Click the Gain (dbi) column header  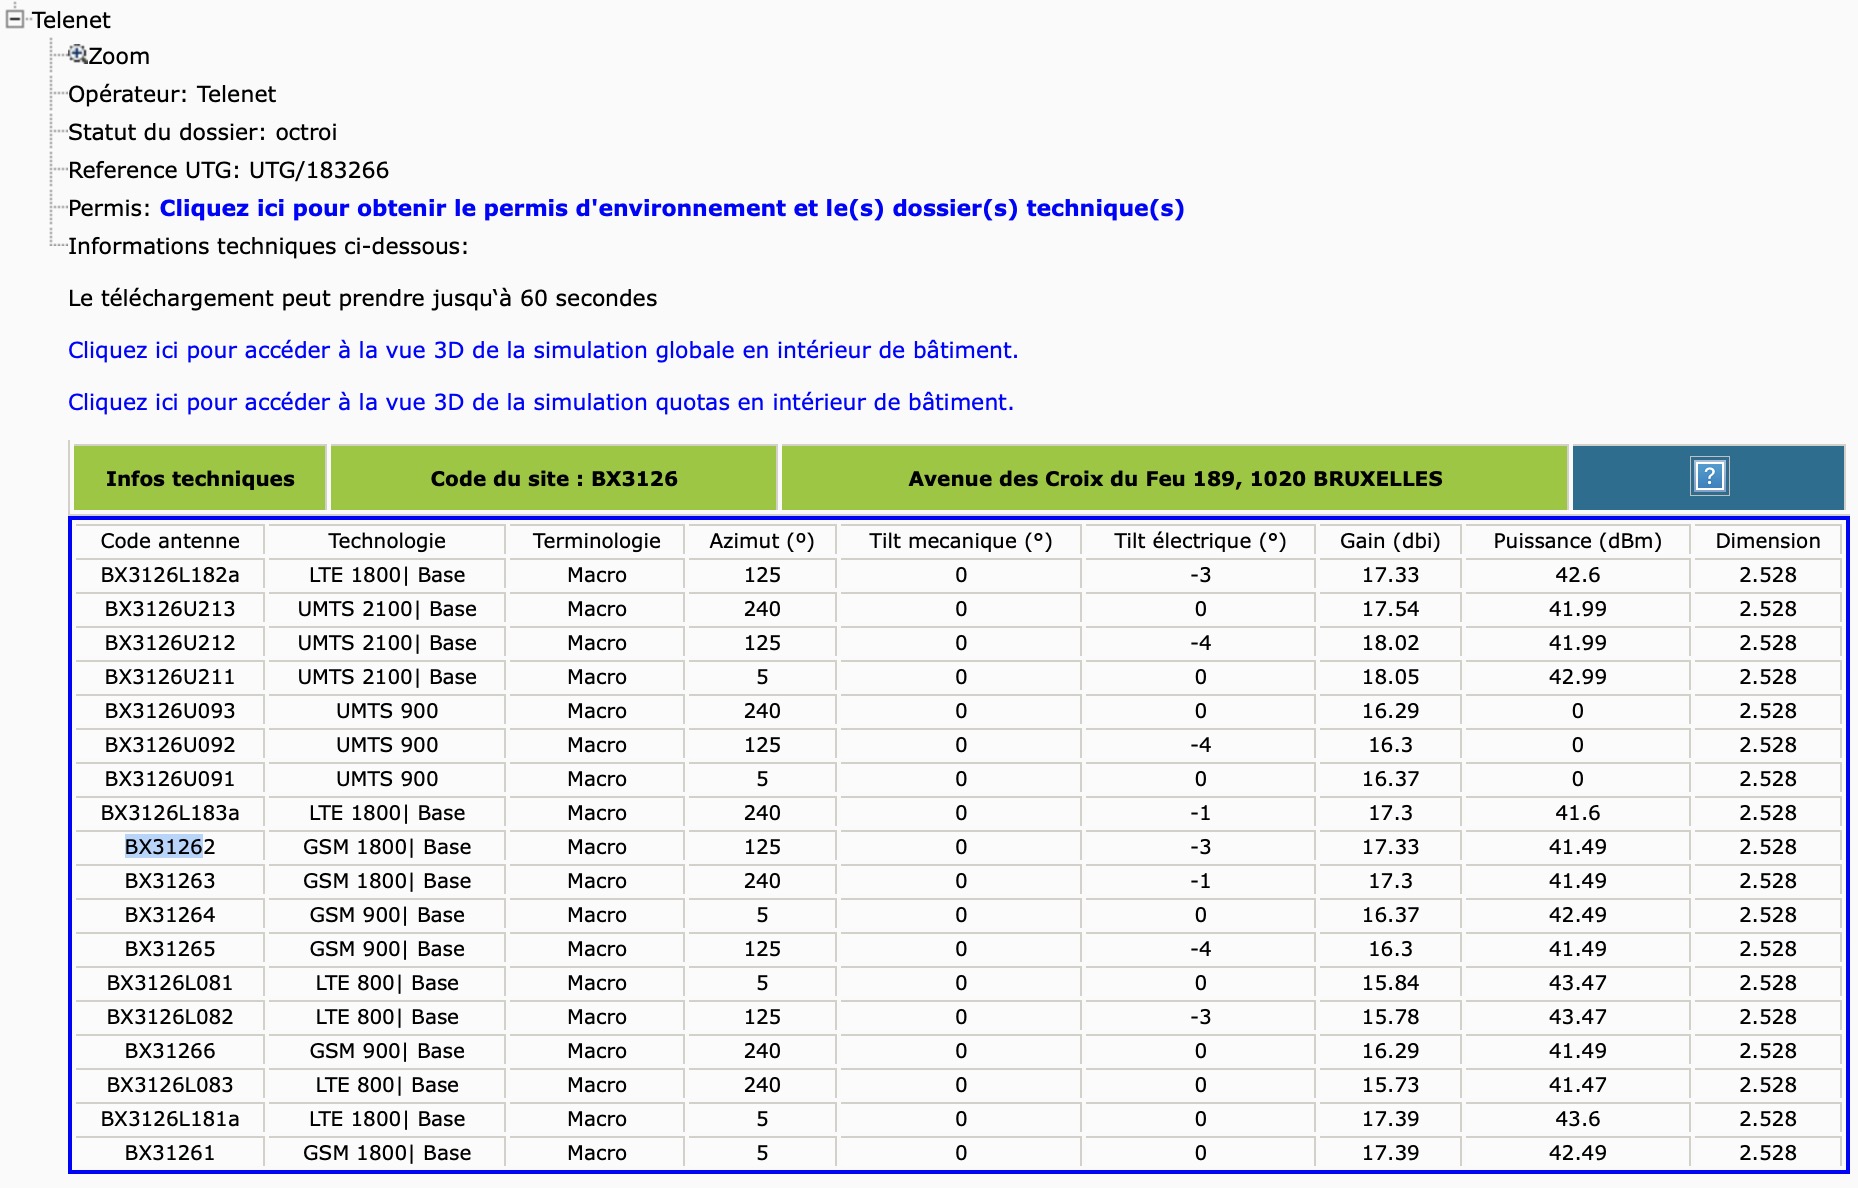tap(1390, 541)
